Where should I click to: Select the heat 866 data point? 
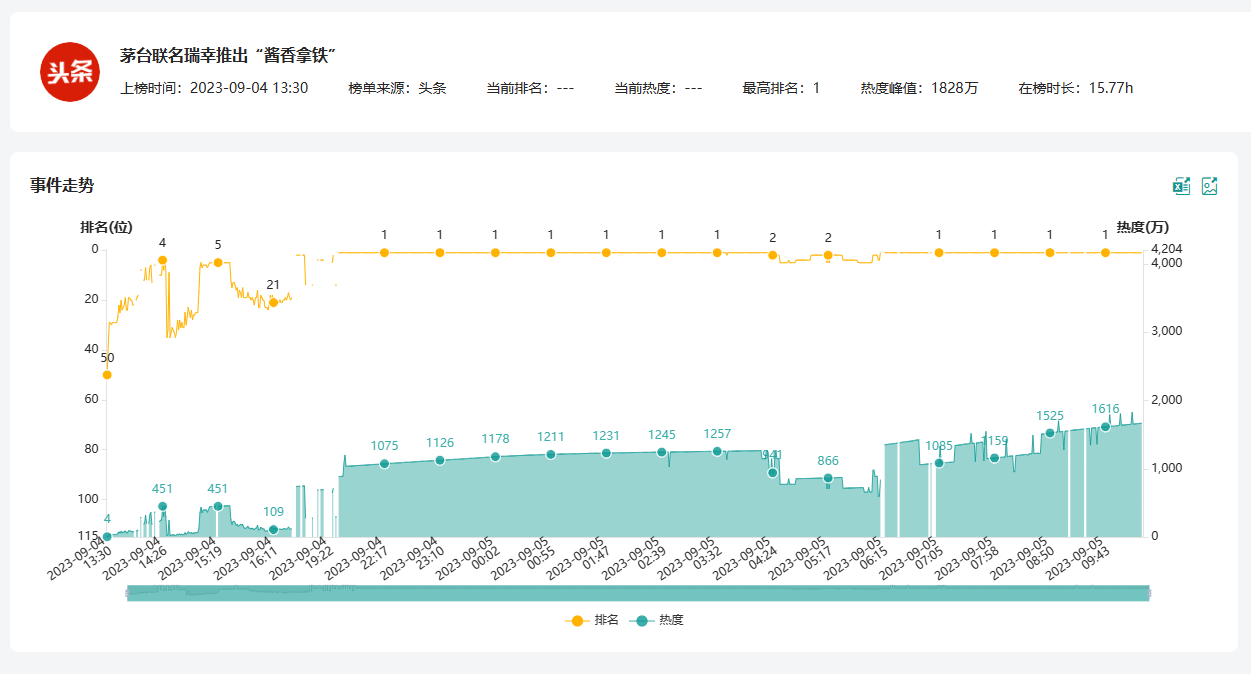pos(828,478)
